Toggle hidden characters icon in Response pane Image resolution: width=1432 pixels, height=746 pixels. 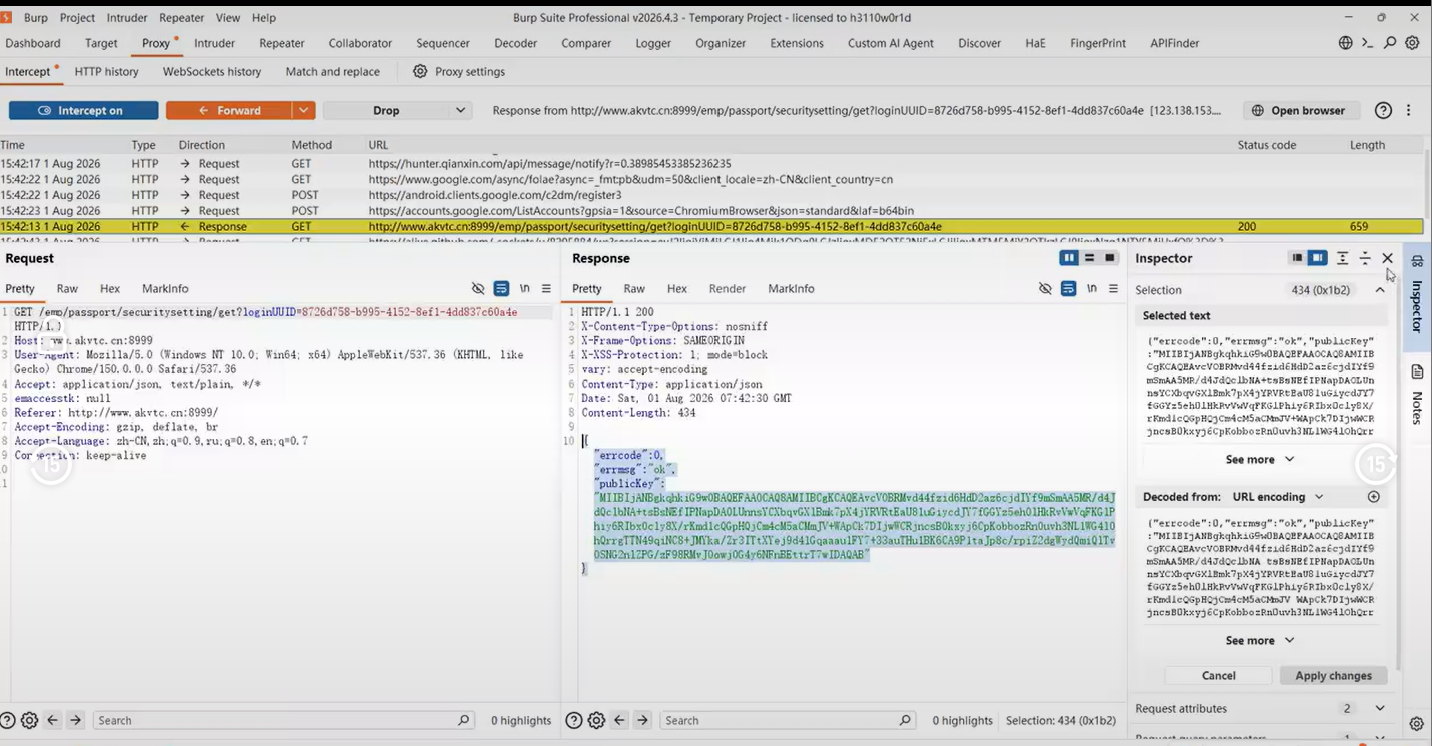pyautogui.click(x=1045, y=288)
